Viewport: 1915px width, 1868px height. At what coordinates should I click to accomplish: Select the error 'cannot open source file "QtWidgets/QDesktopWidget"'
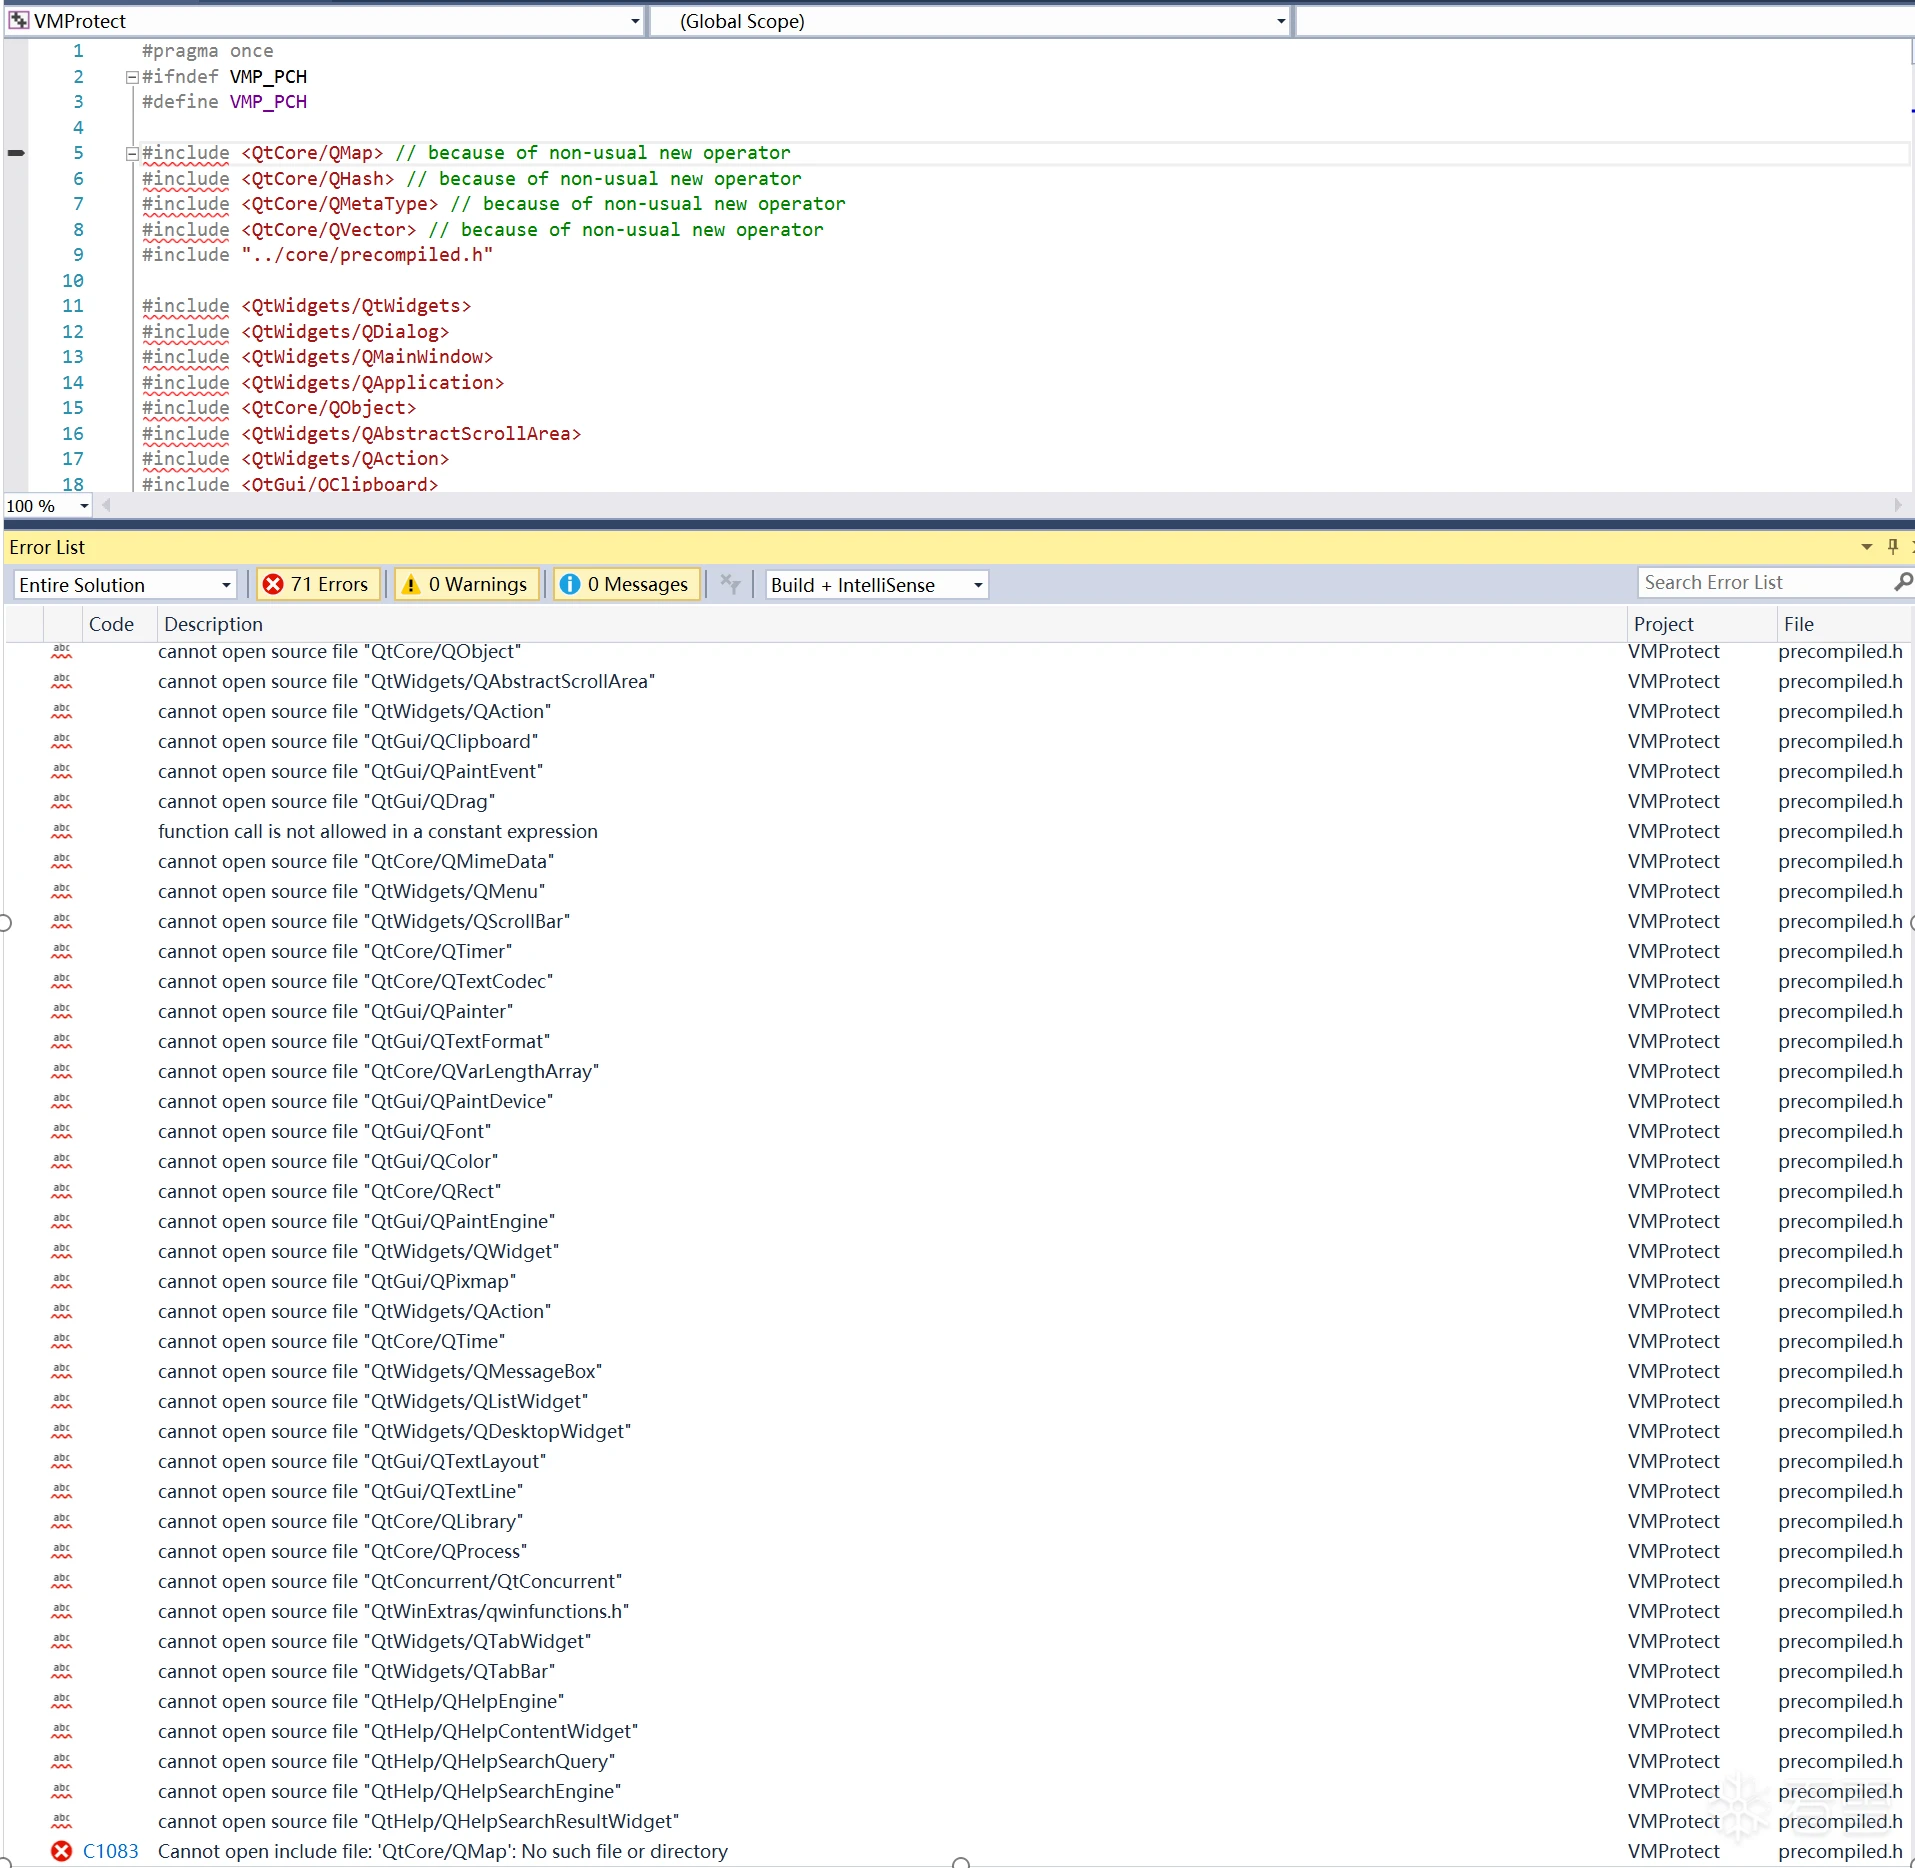click(x=394, y=1431)
